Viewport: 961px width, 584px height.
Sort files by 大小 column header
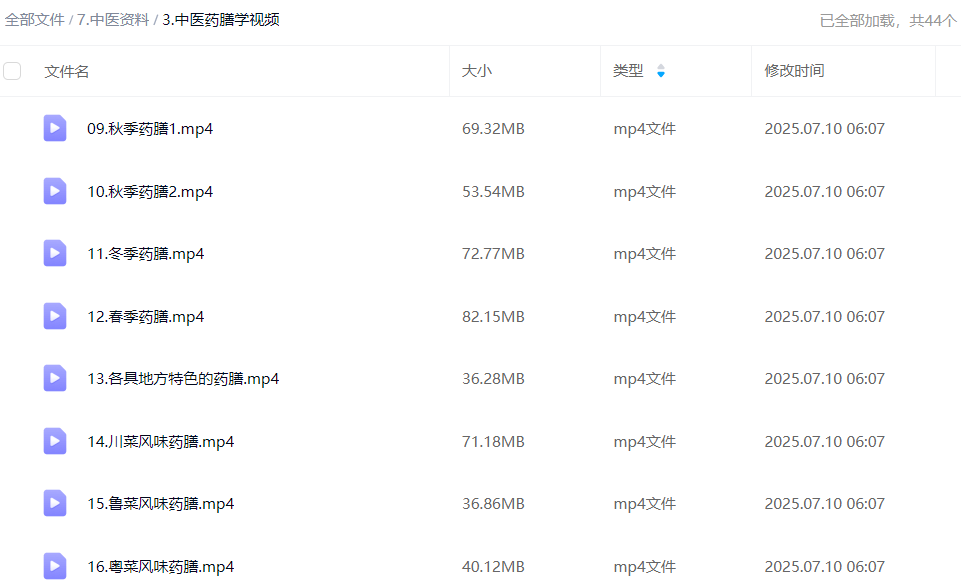coord(476,71)
